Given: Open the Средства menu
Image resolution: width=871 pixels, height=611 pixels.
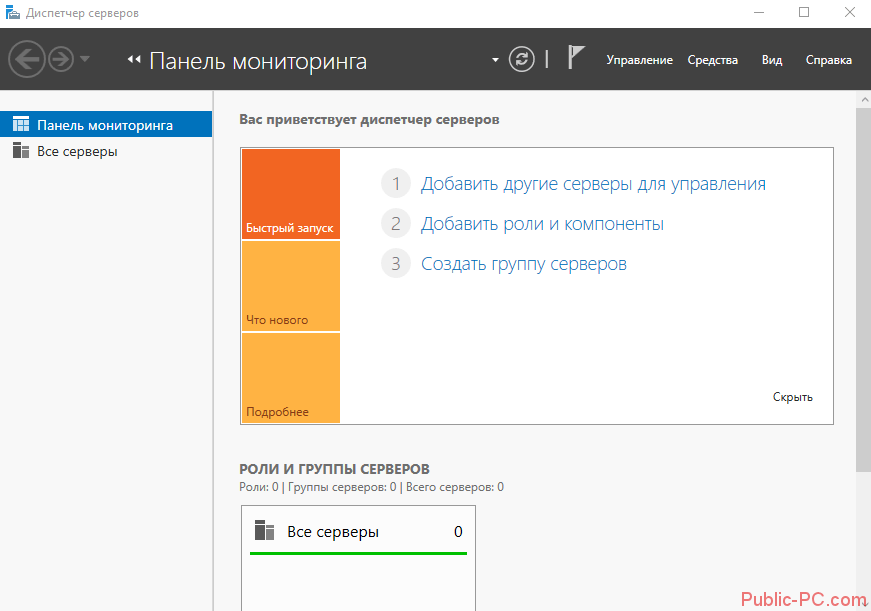Looking at the screenshot, I should tap(712, 60).
